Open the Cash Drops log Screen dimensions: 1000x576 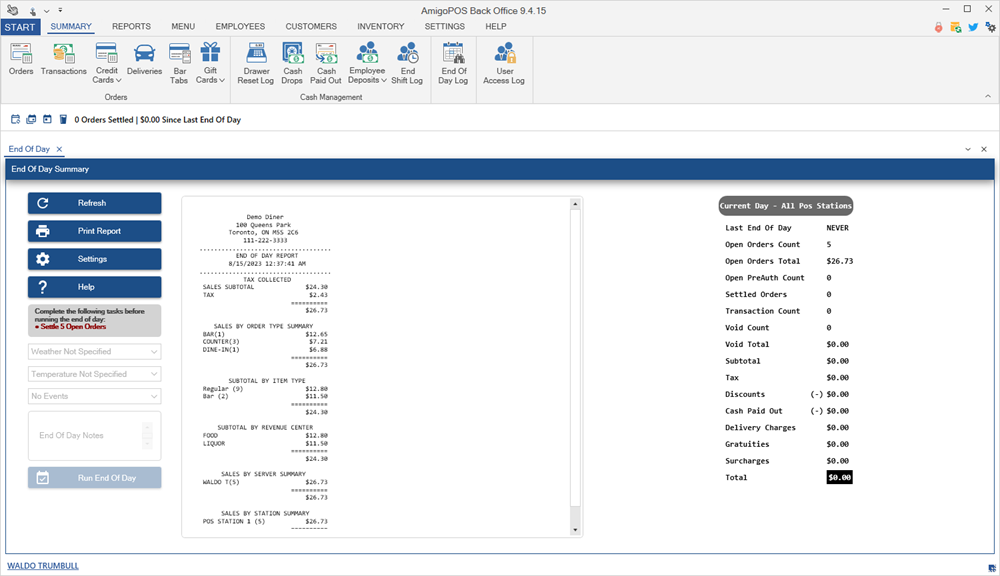click(292, 63)
